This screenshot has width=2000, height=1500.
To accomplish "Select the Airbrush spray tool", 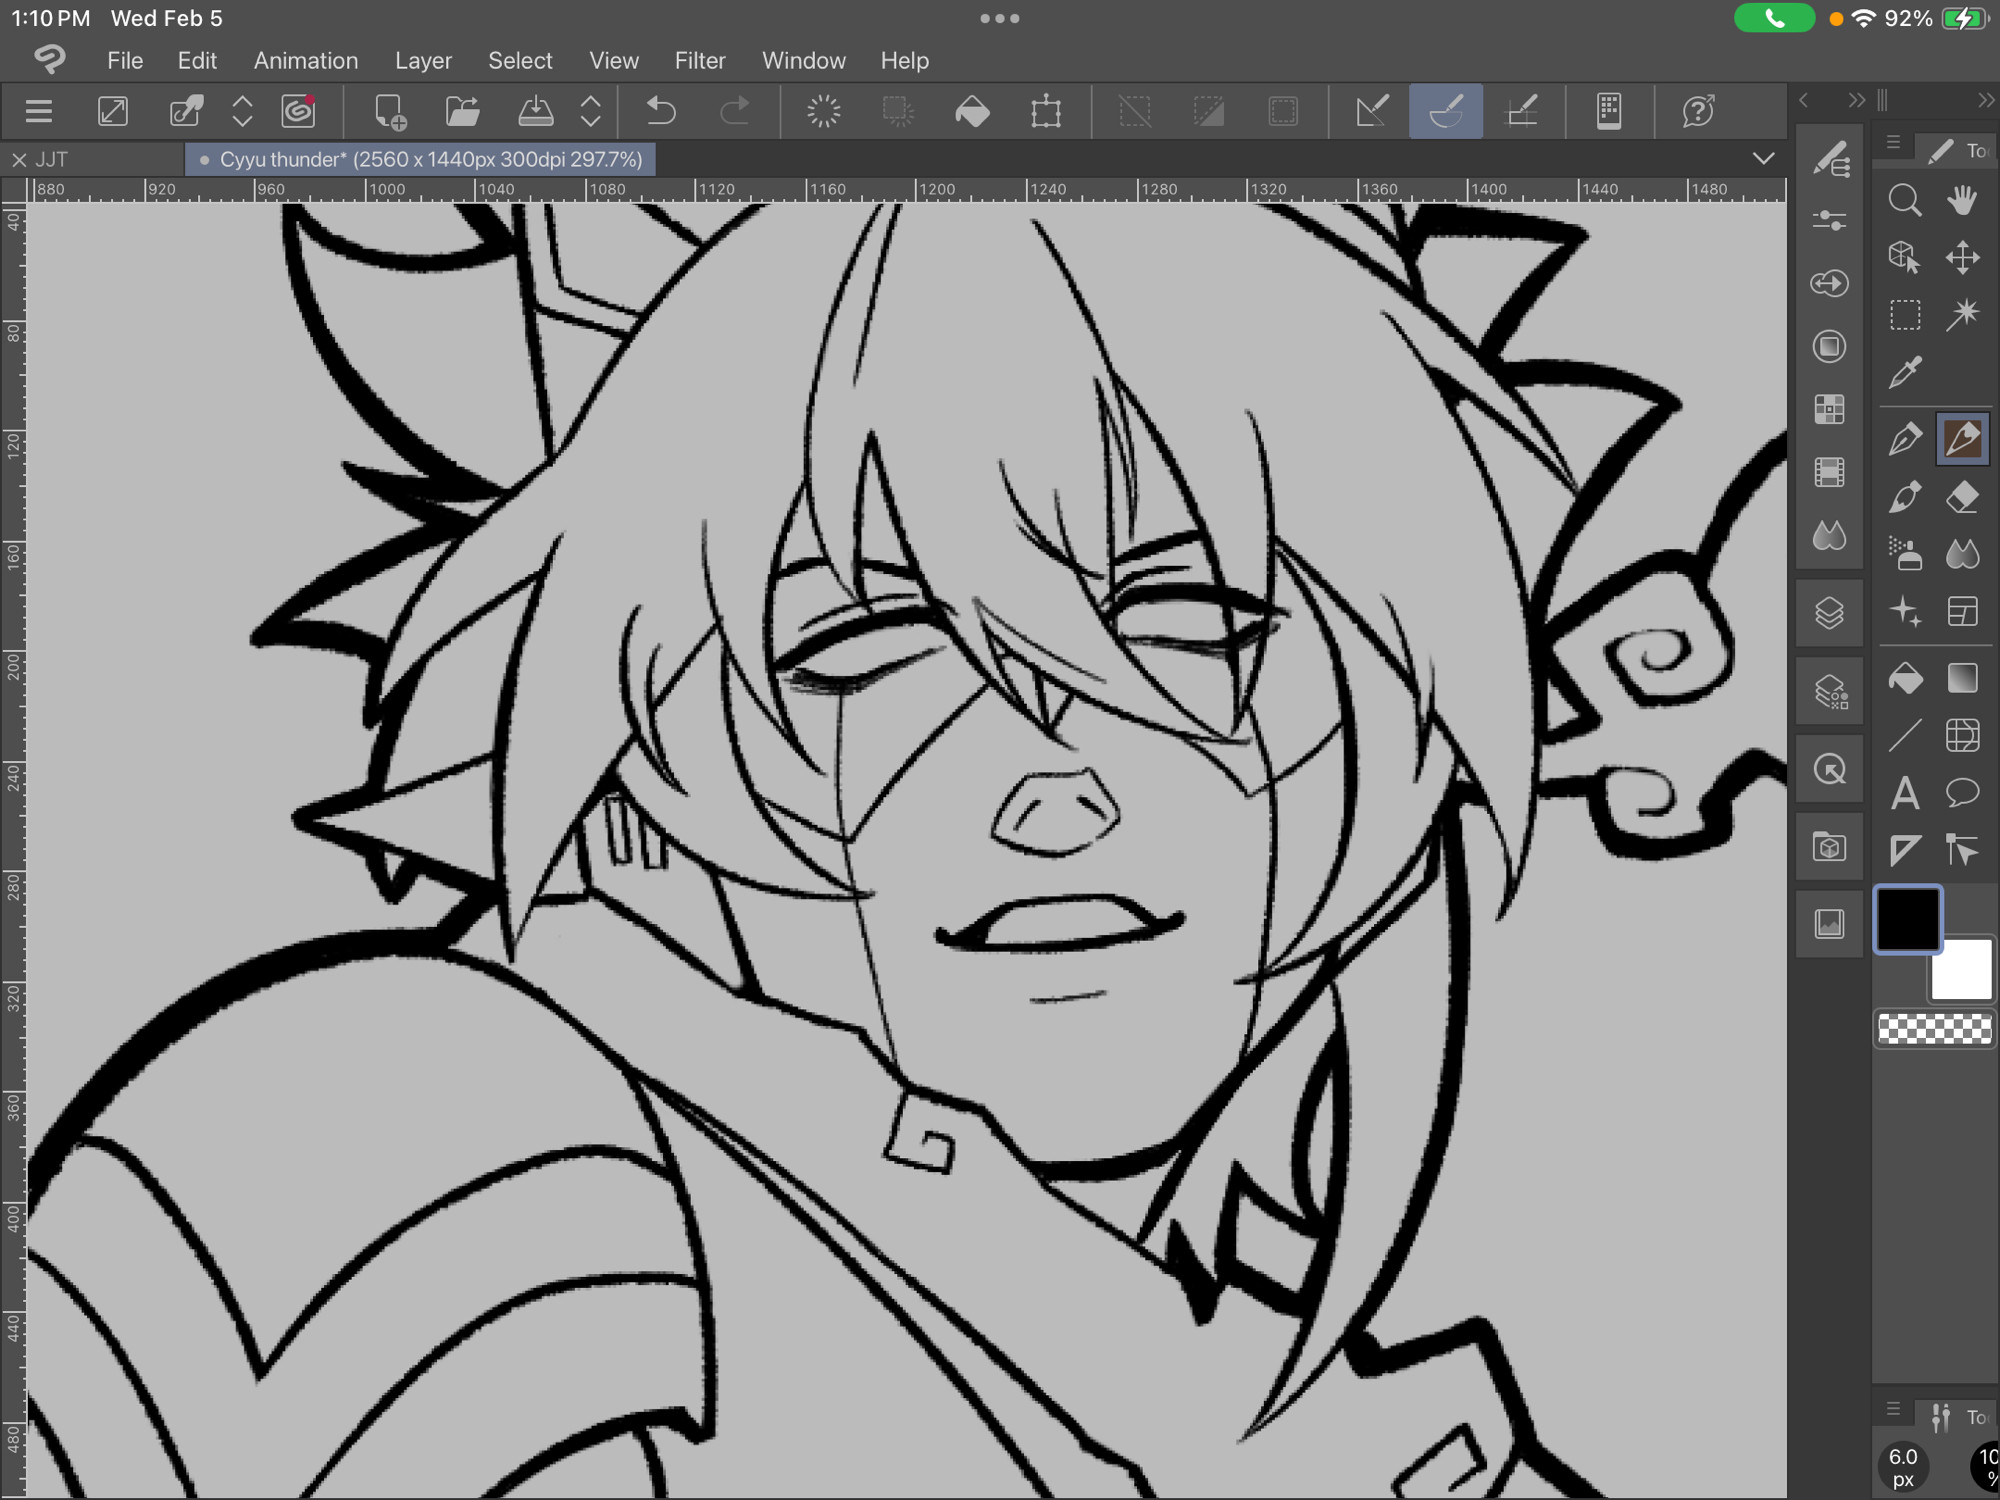I will click(1905, 554).
